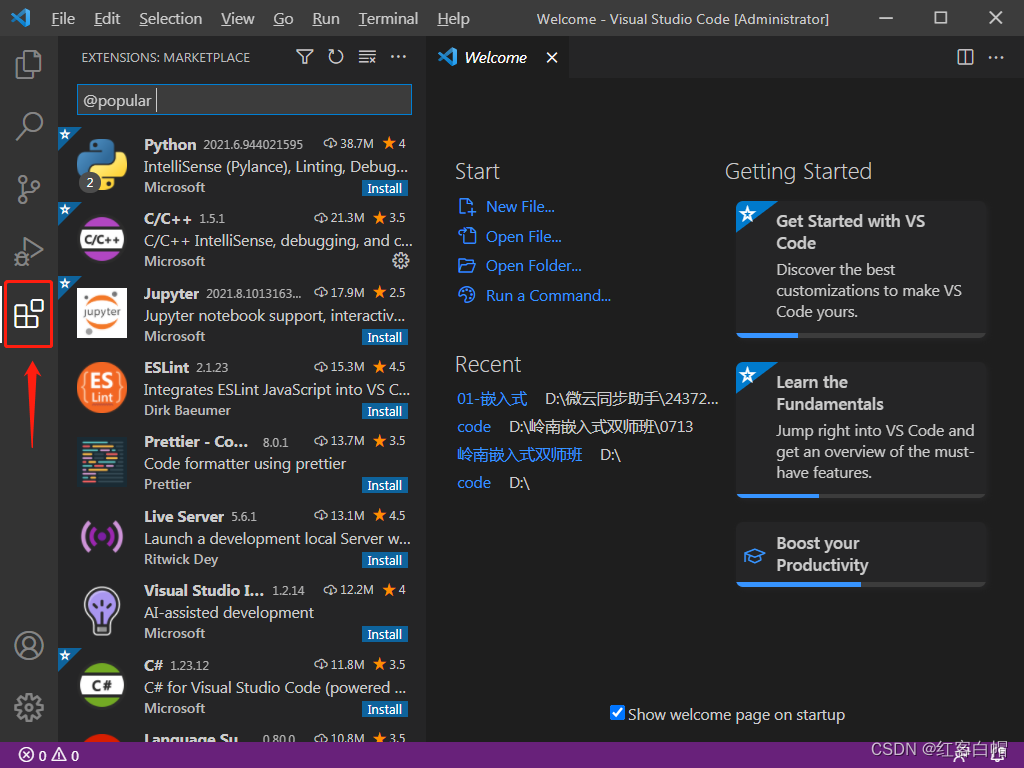Select the Welcome editor tab
This screenshot has height=768, width=1024.
[x=498, y=57]
